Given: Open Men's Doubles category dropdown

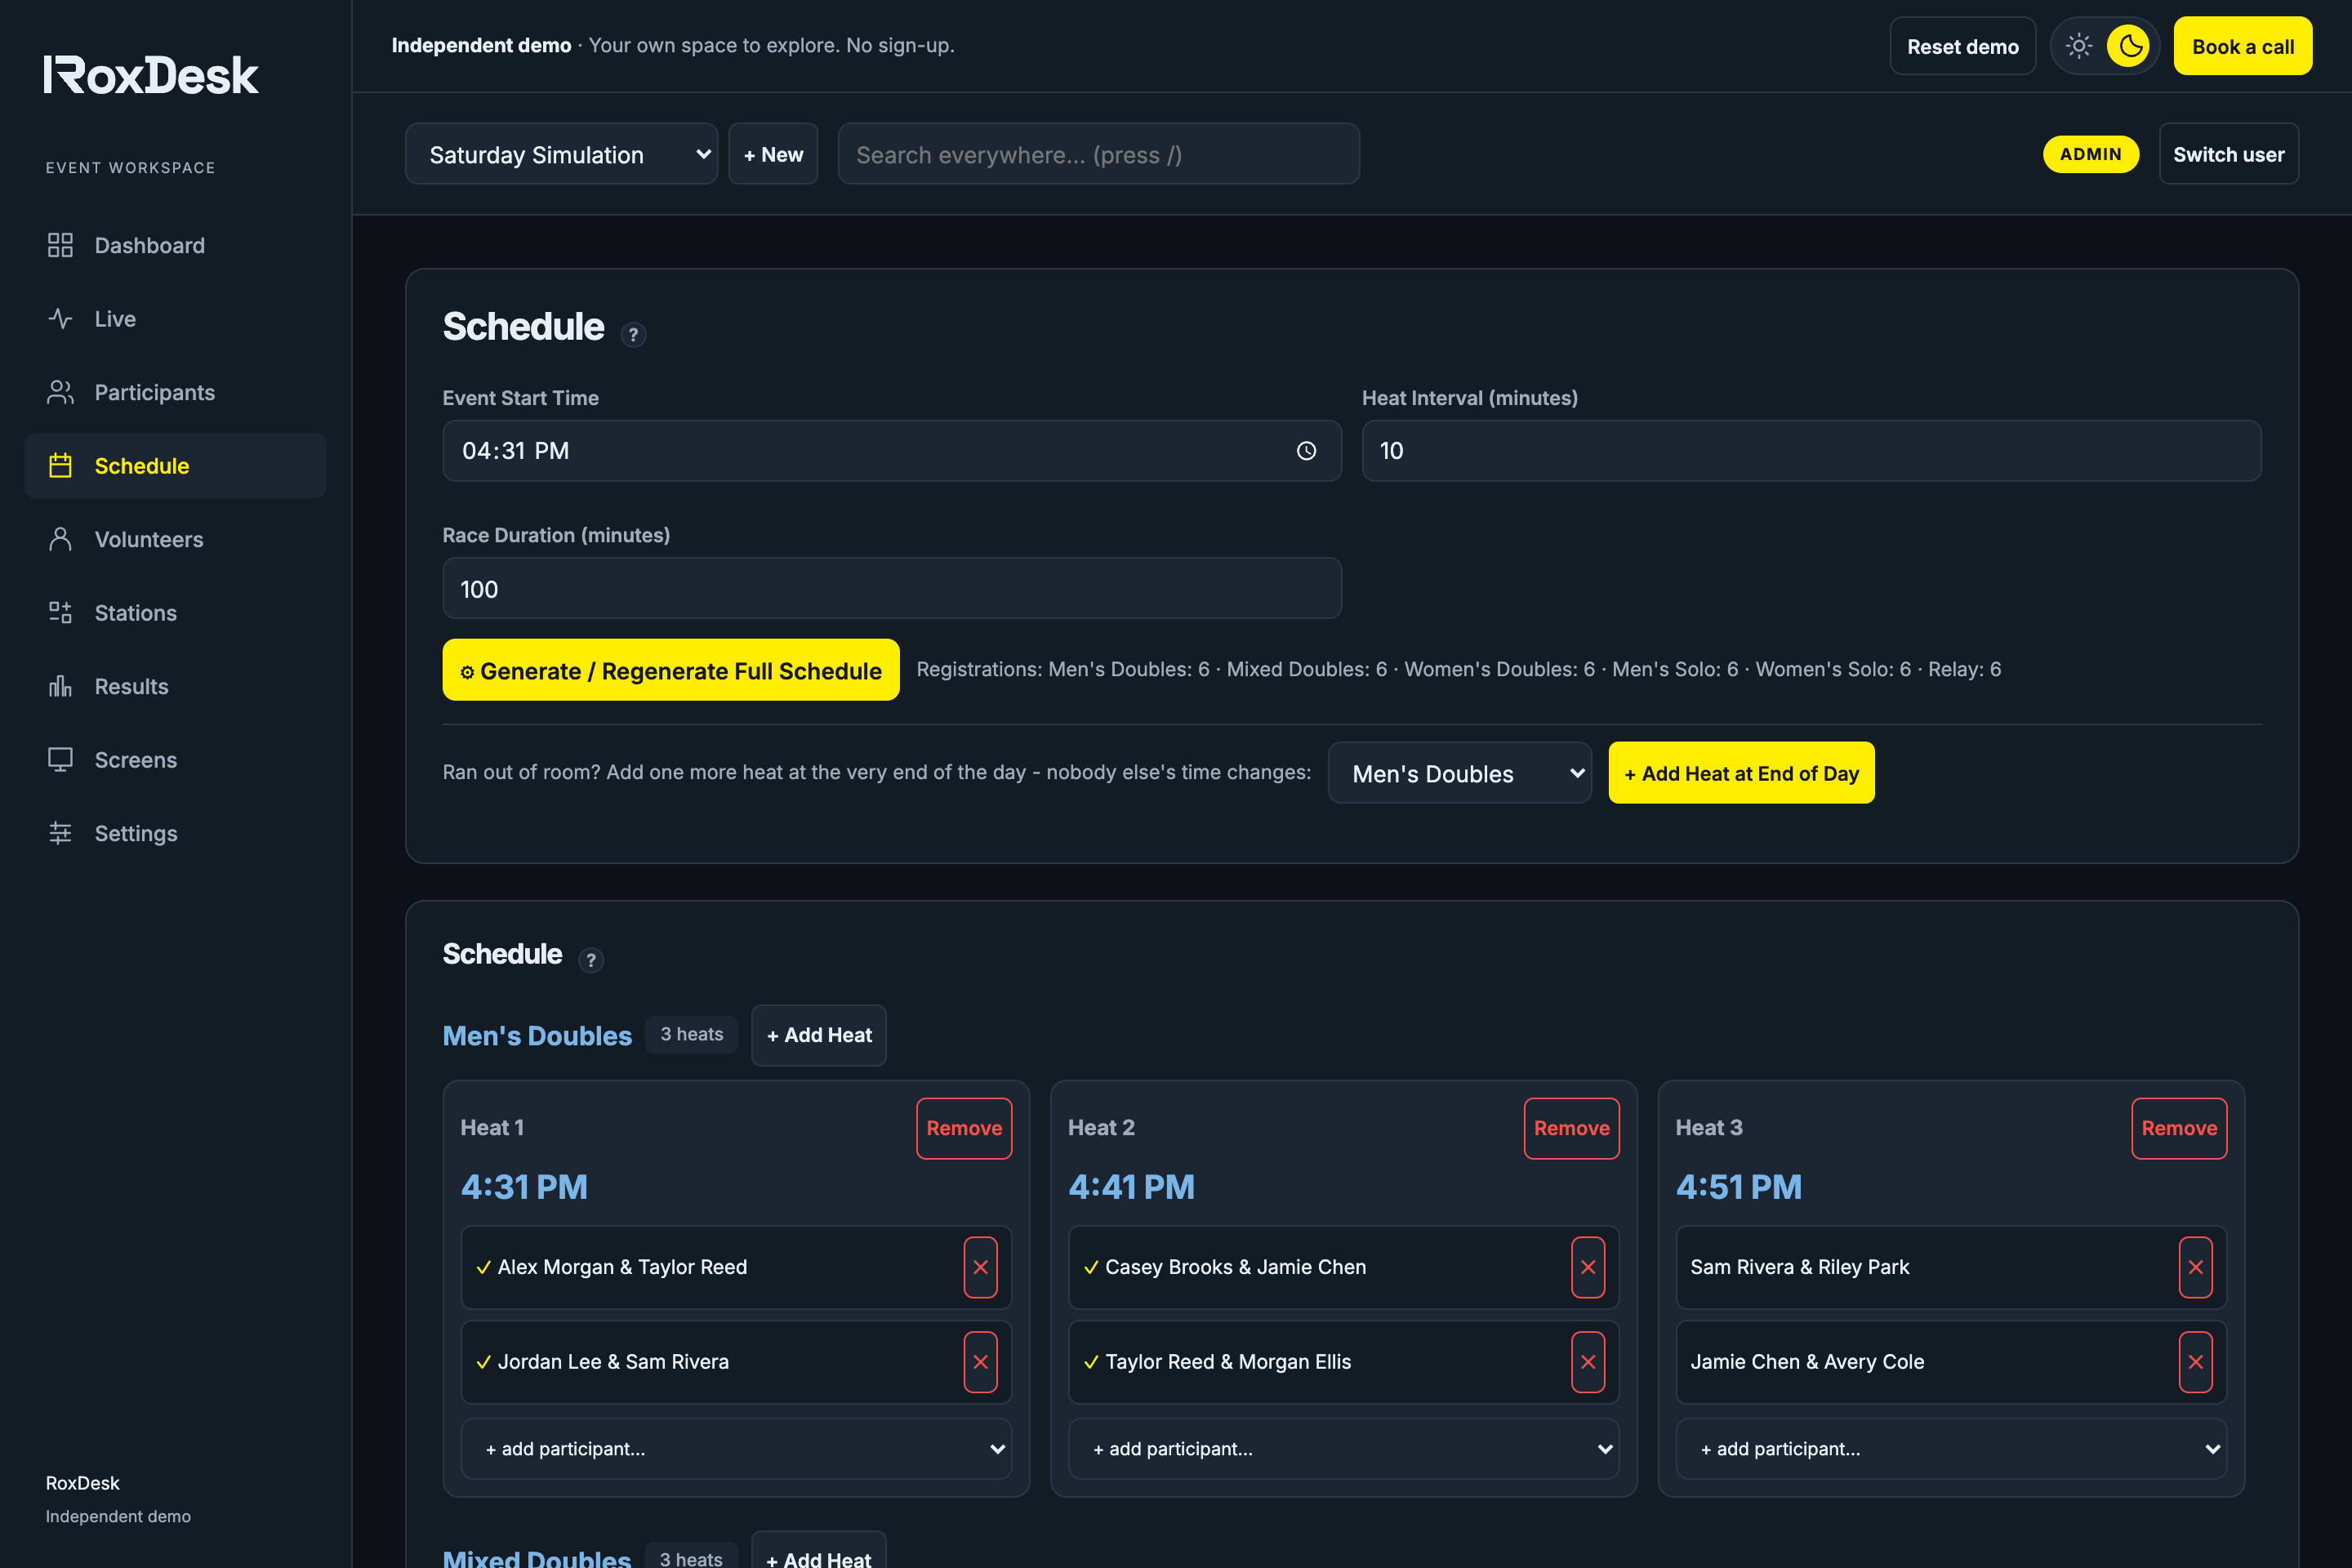Looking at the screenshot, I should click(1460, 773).
